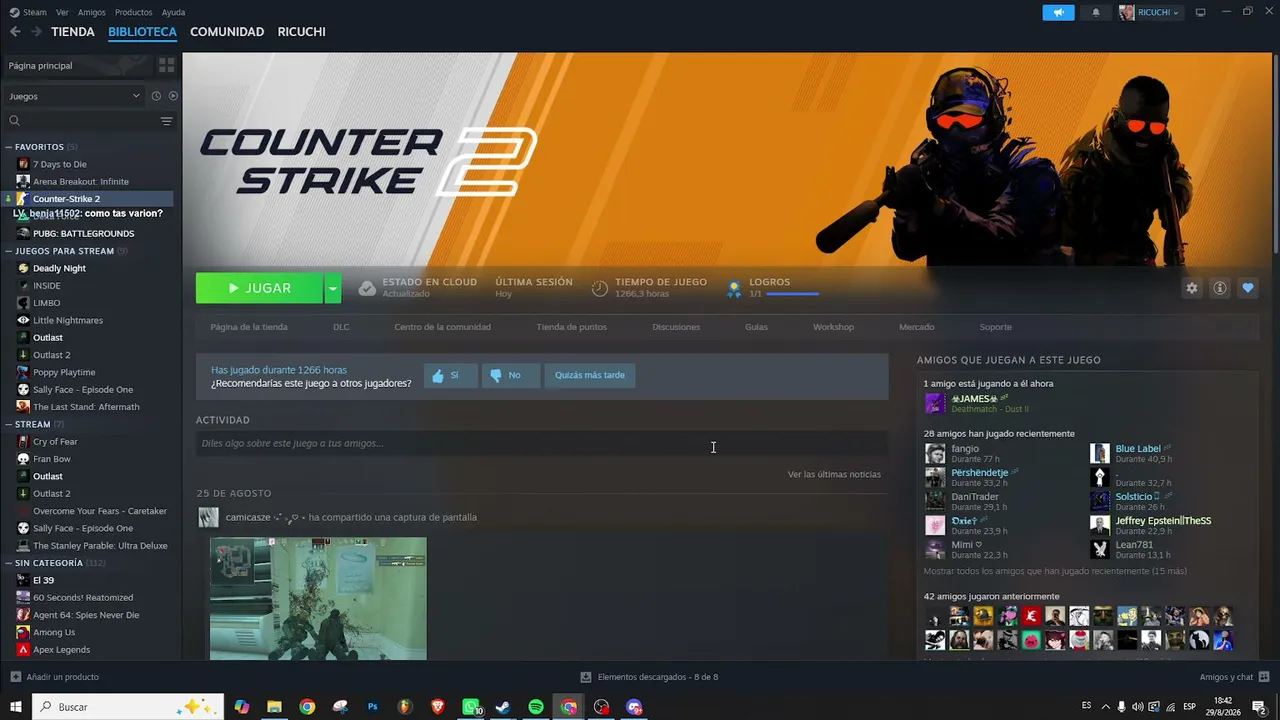Open the Soporte link

(x=996, y=327)
